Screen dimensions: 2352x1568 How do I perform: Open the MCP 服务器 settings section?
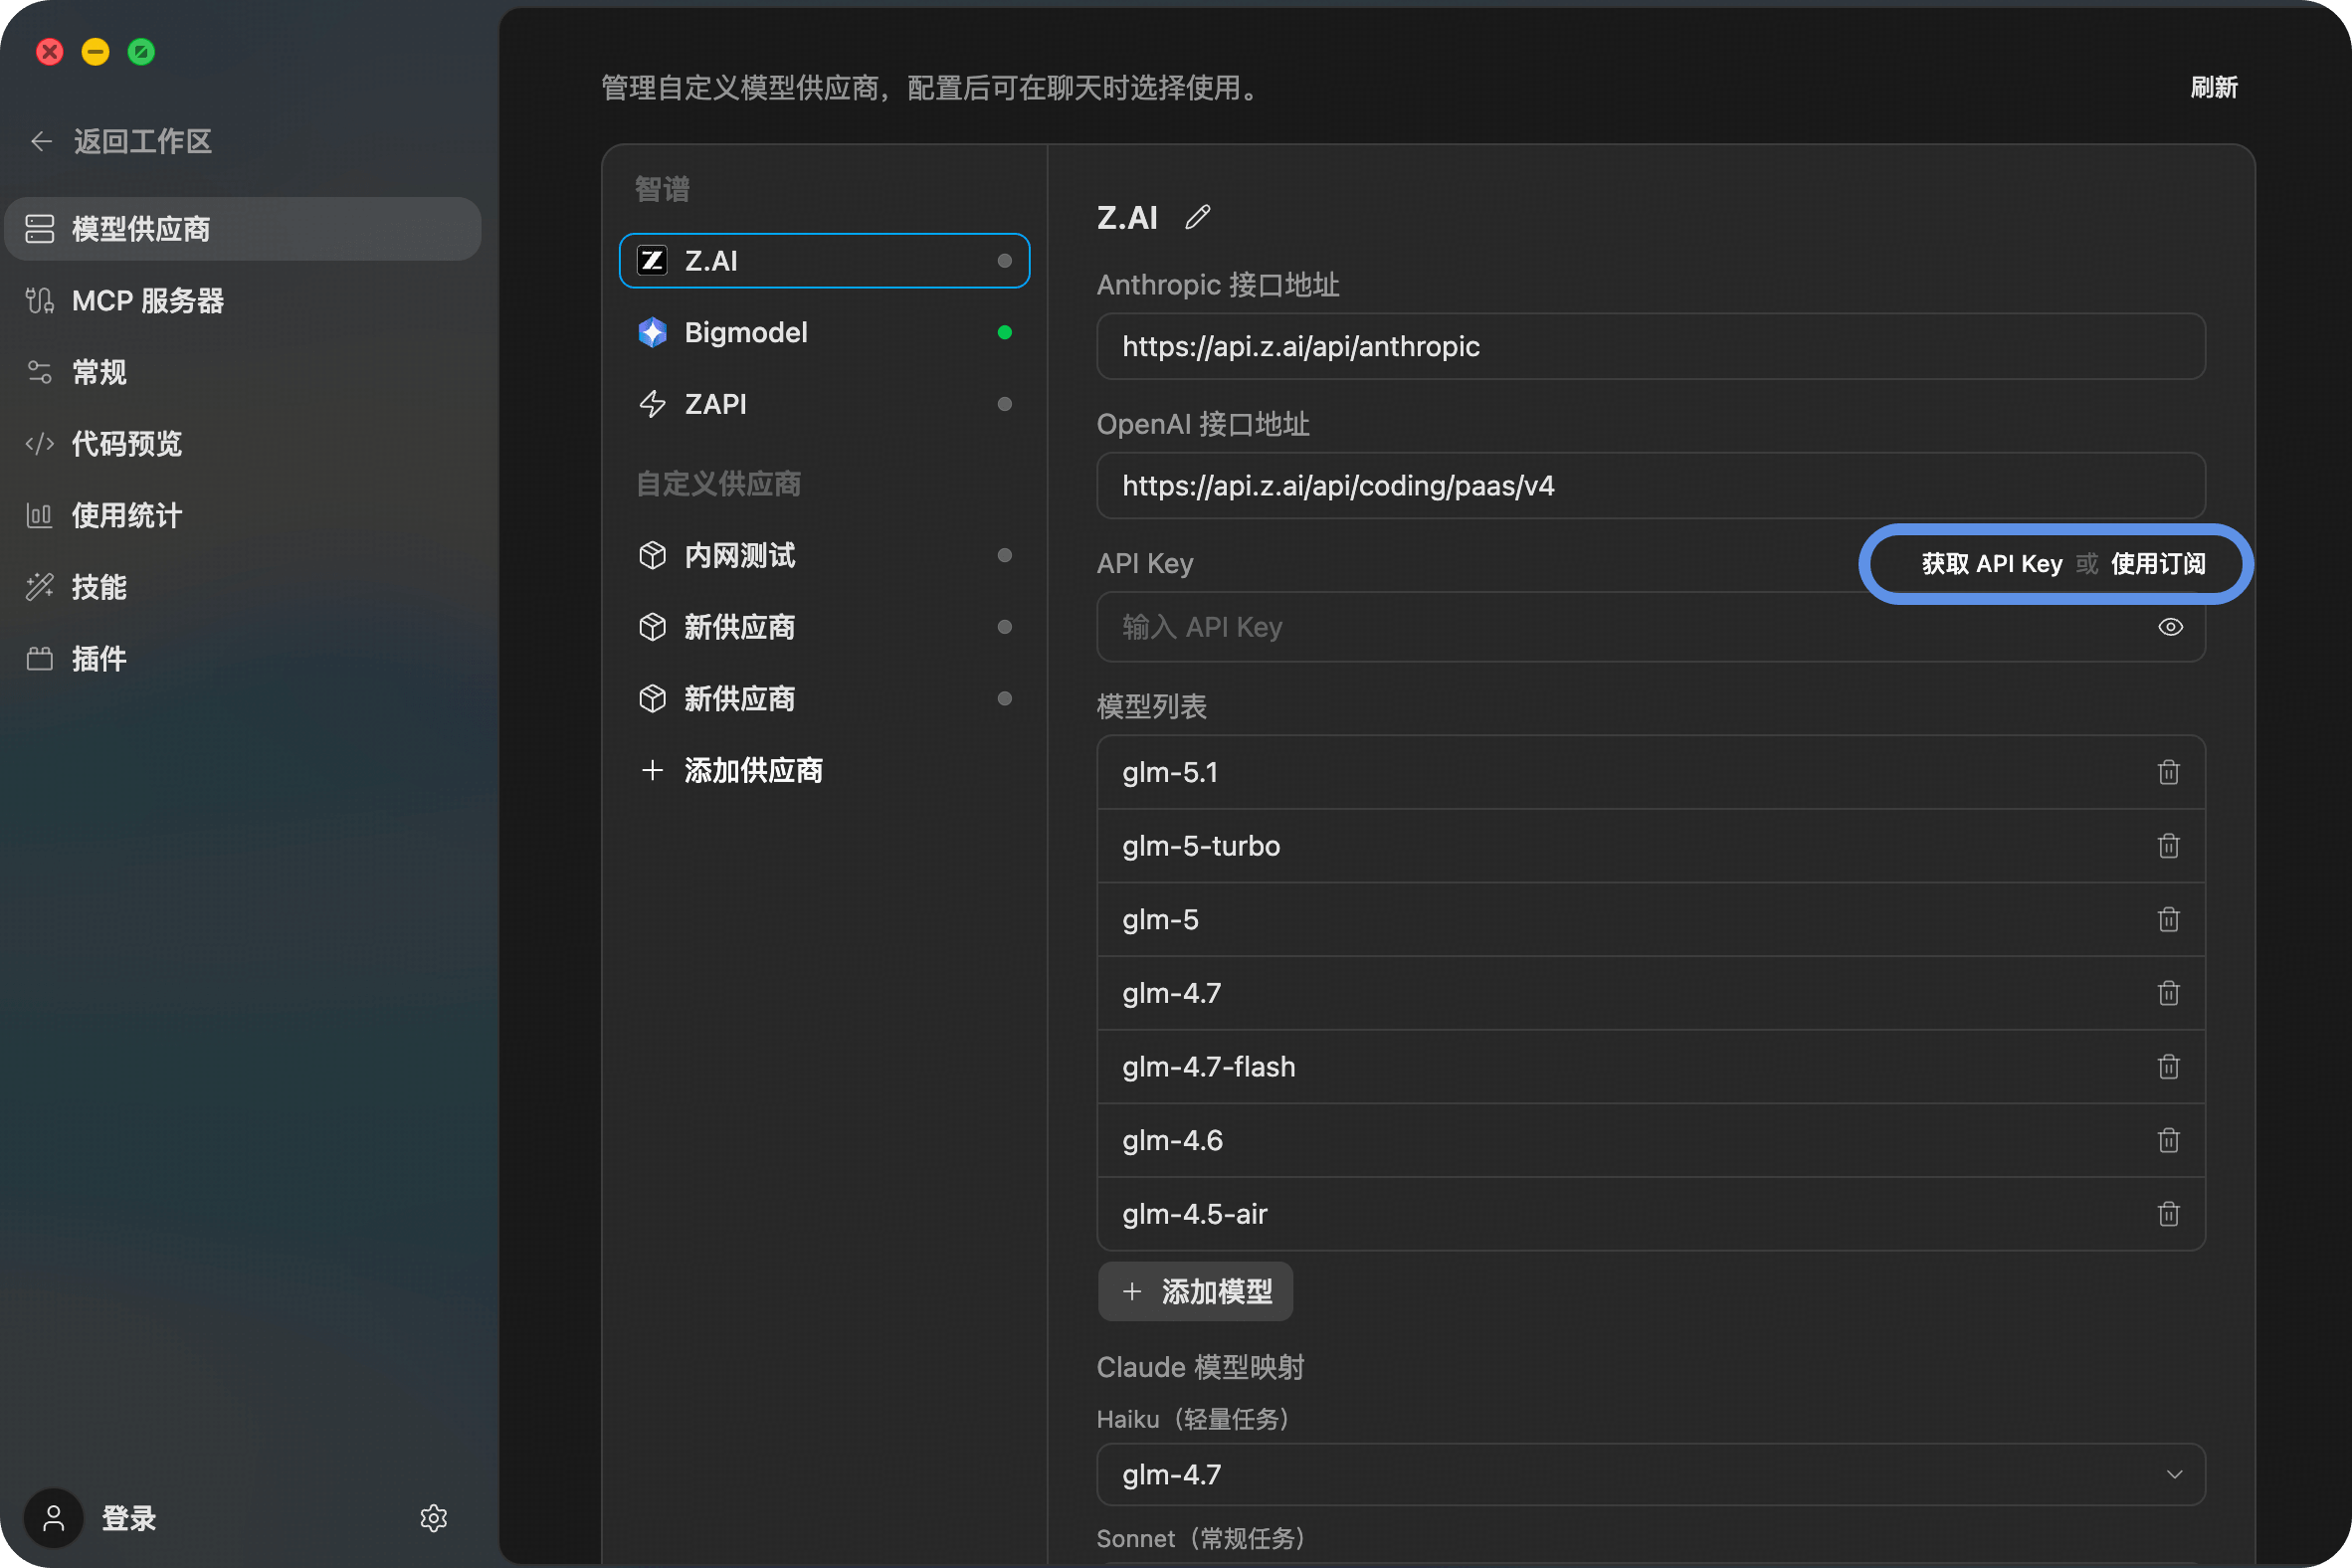click(147, 300)
